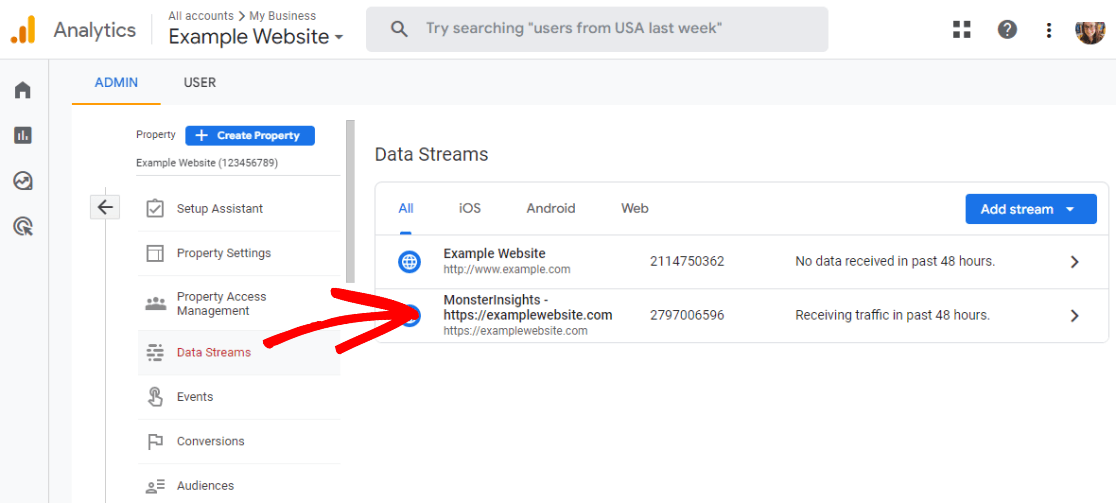Click stream ID 2797006596
Screen dimensions: 1116x503
click(687, 315)
